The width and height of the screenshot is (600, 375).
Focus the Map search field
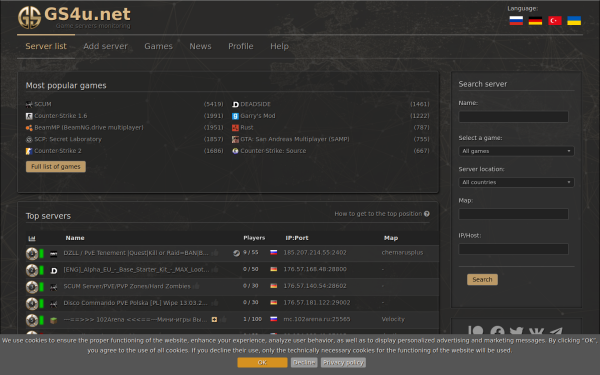514,214
